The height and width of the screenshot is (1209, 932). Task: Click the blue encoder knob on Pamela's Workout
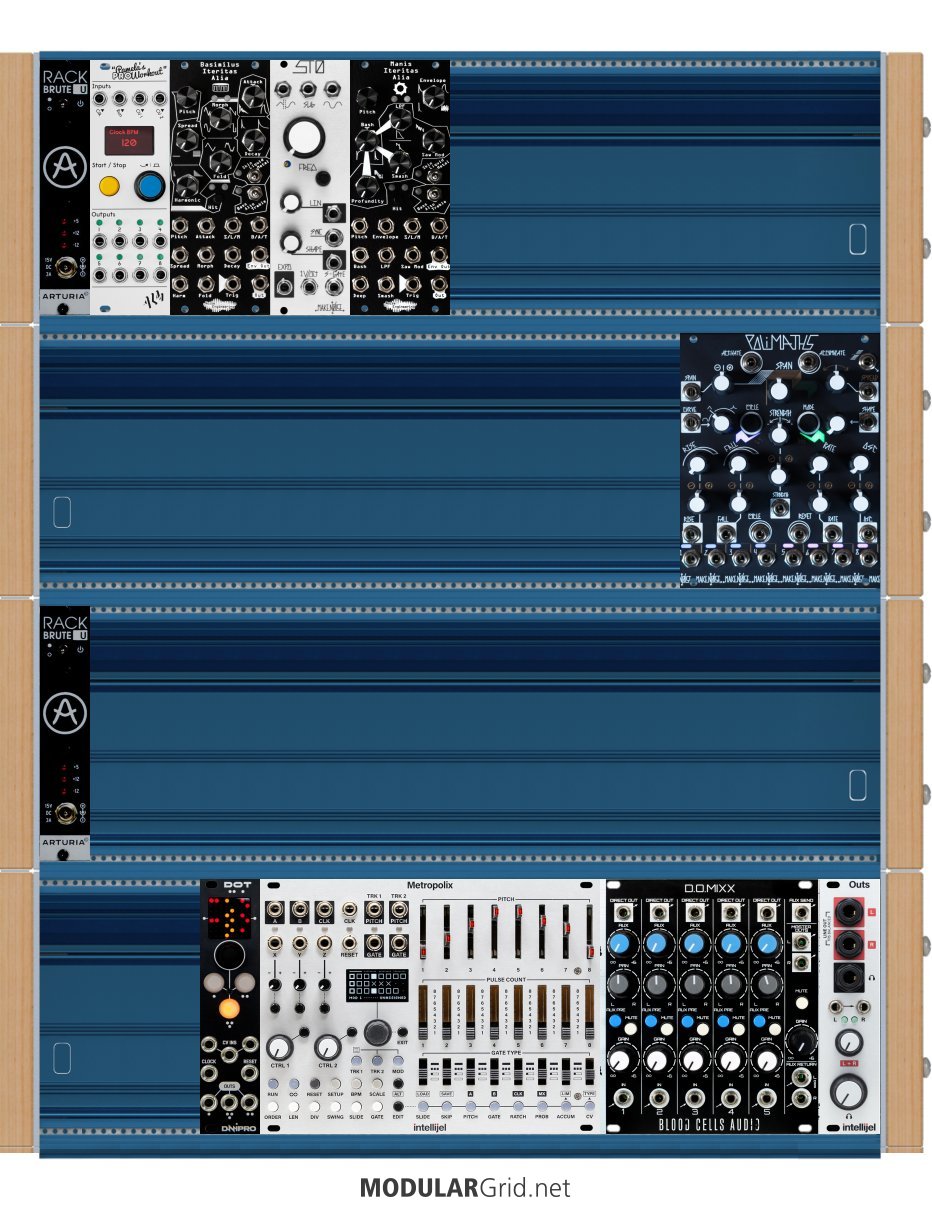pyautogui.click(x=150, y=186)
